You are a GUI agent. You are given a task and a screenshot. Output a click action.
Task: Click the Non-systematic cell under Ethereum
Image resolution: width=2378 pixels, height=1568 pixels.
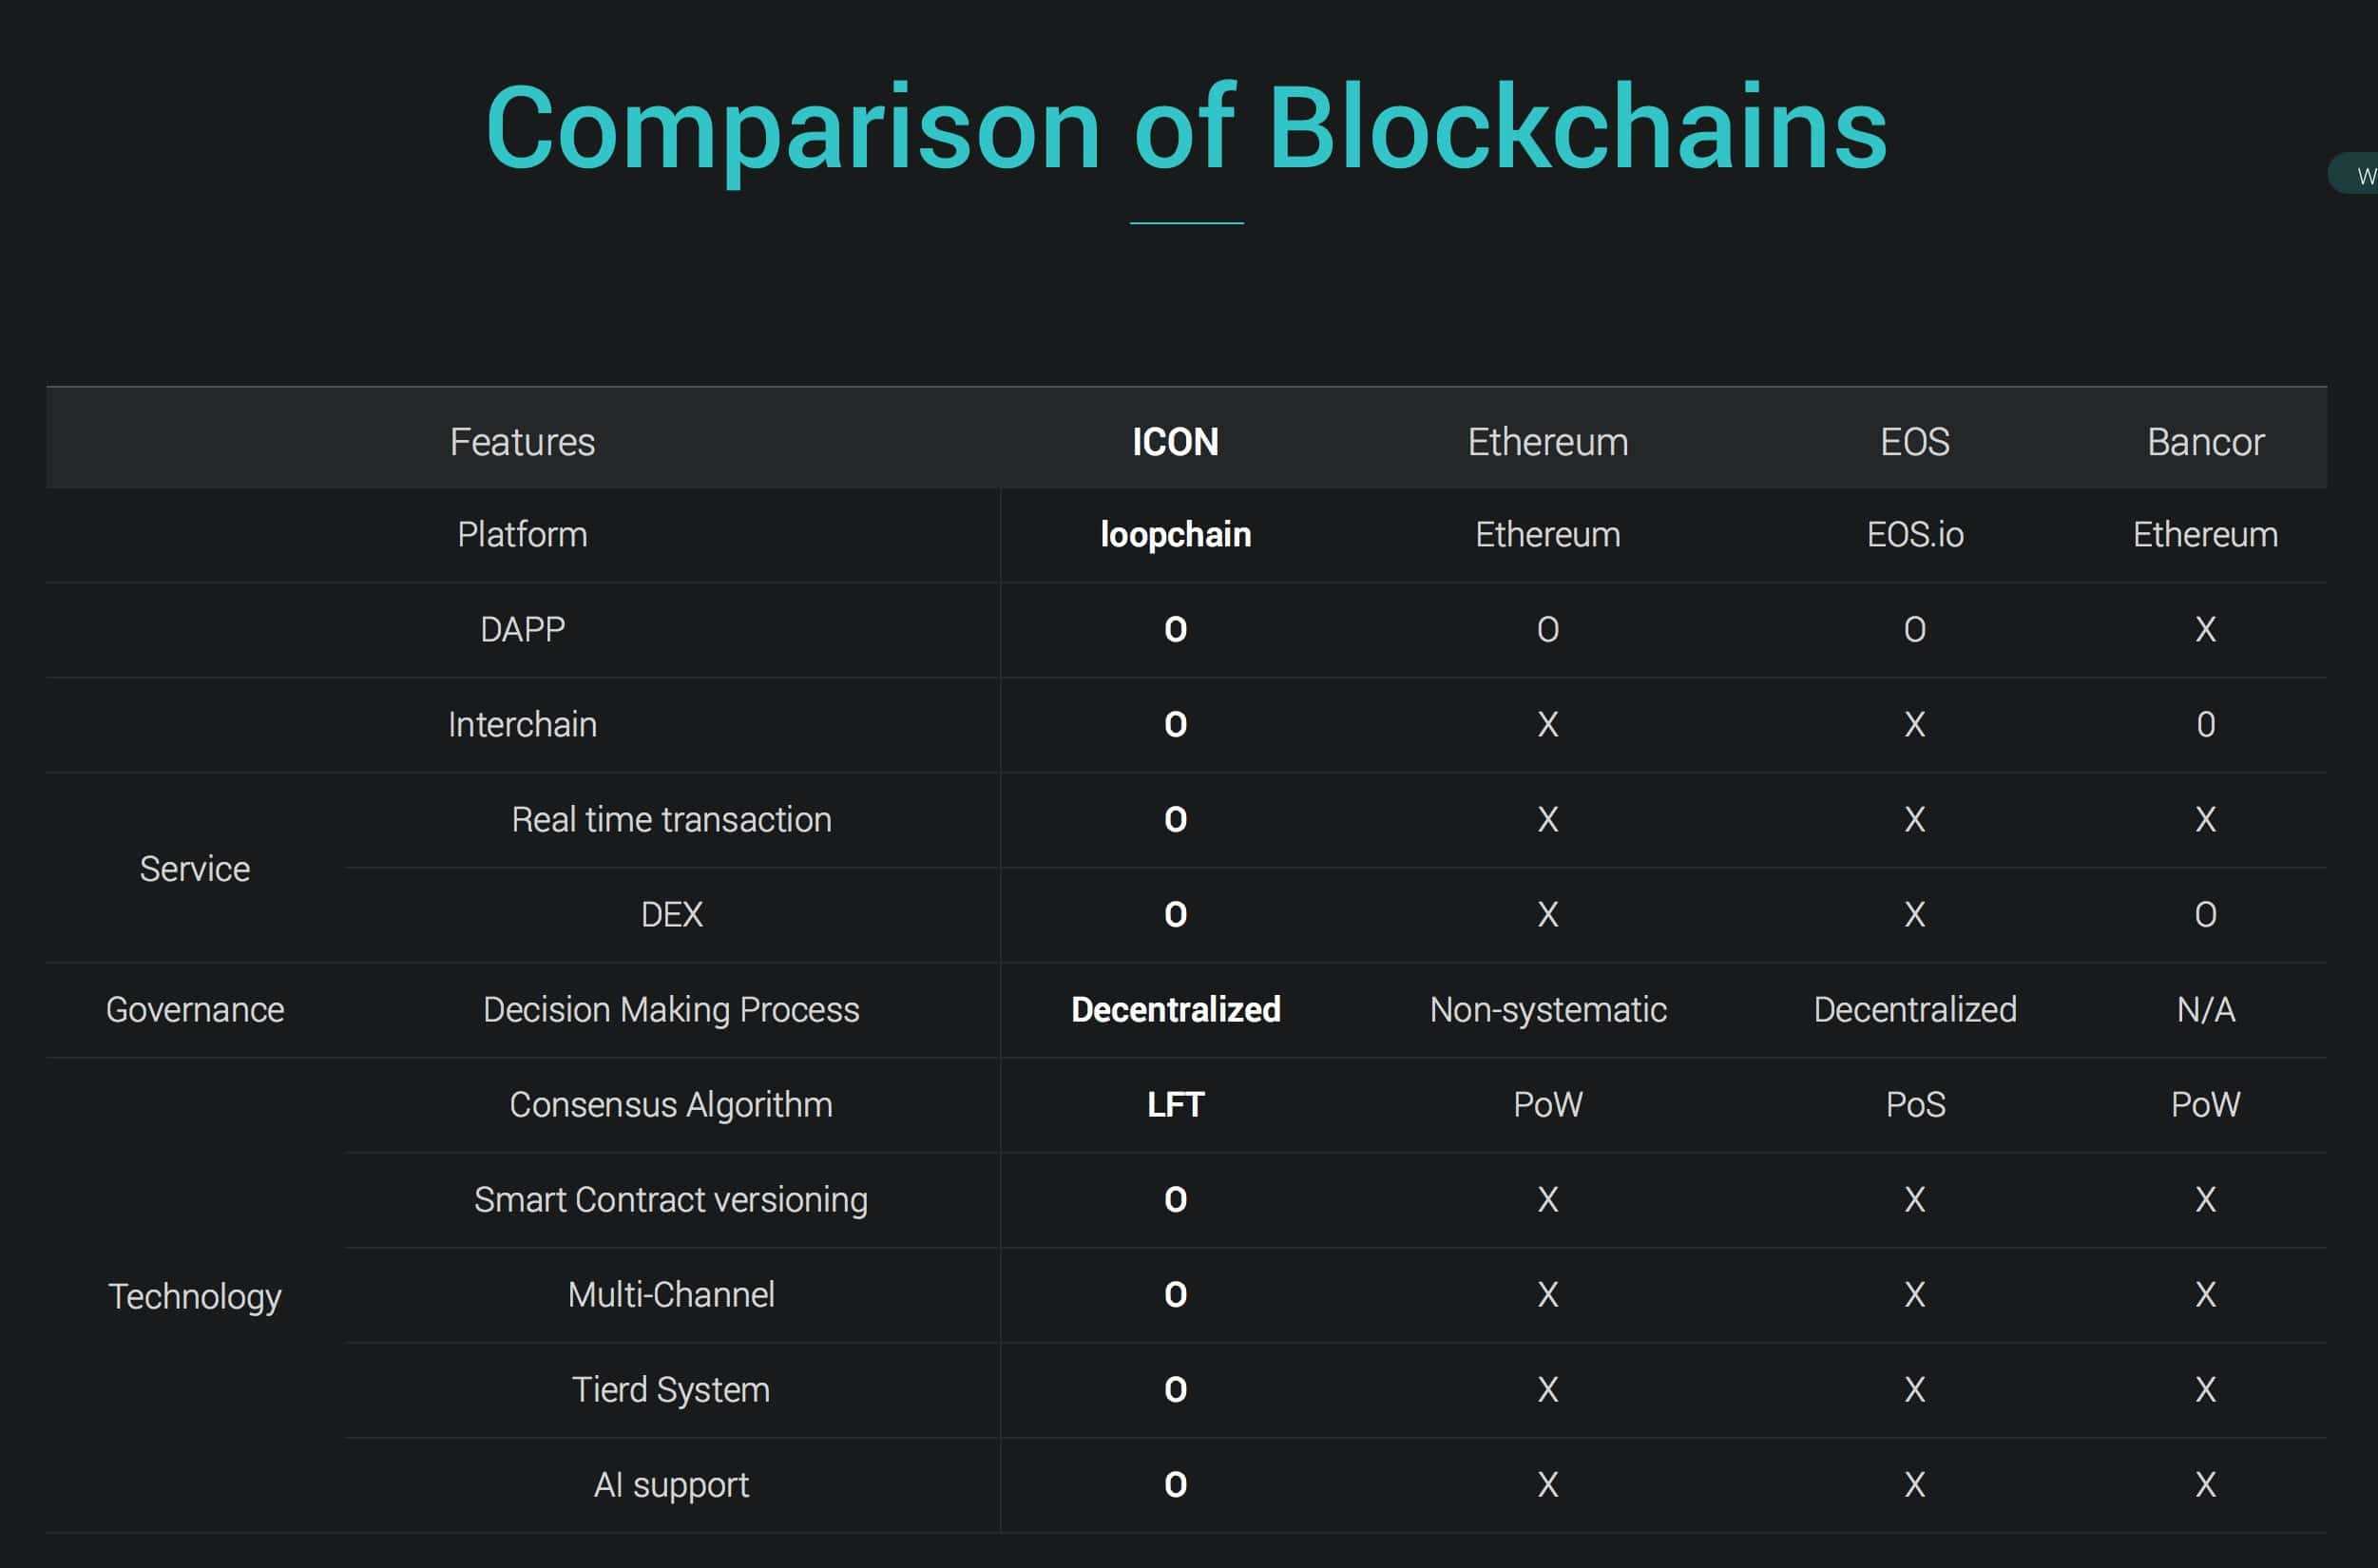1547,1010
